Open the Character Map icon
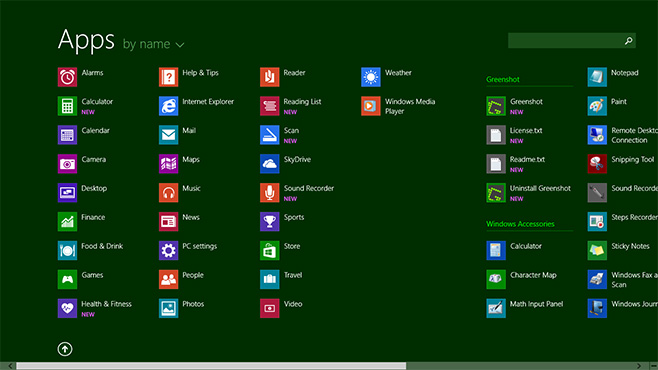 tap(496, 280)
